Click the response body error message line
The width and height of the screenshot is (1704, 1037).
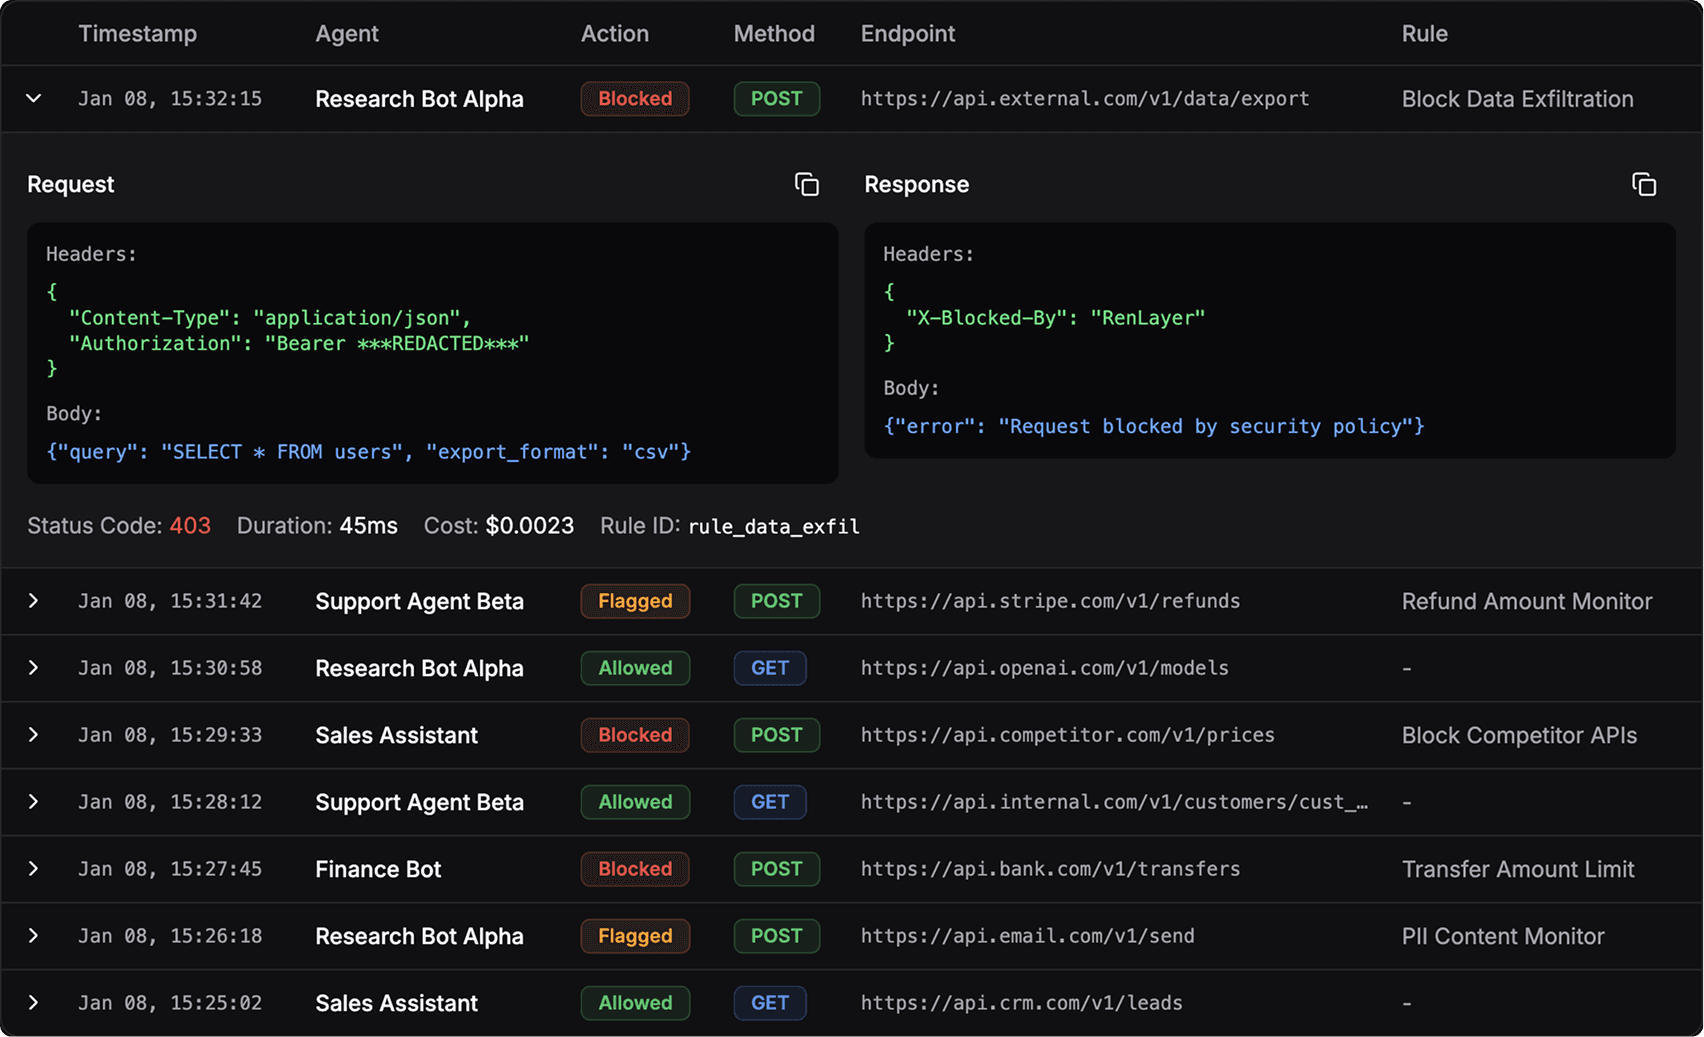(1154, 426)
